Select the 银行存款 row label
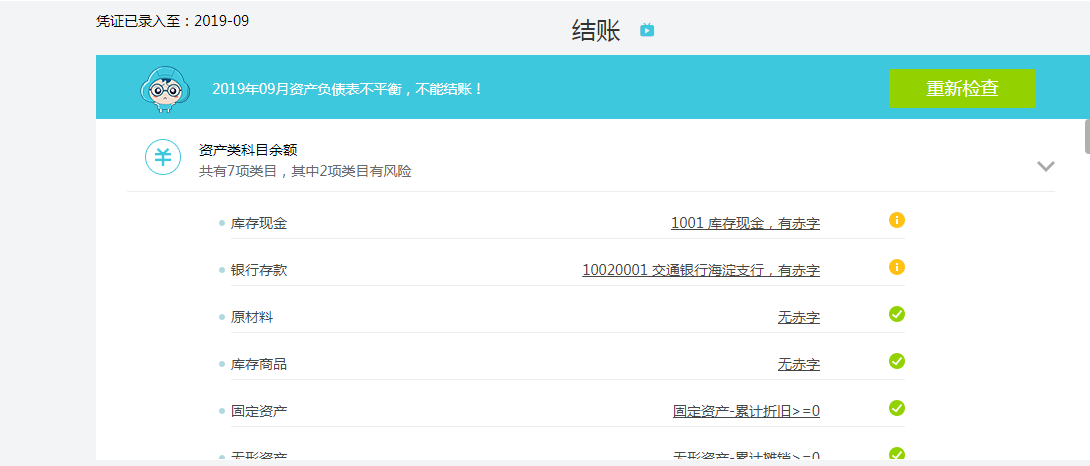This screenshot has height=466, width=1090. pos(259,270)
